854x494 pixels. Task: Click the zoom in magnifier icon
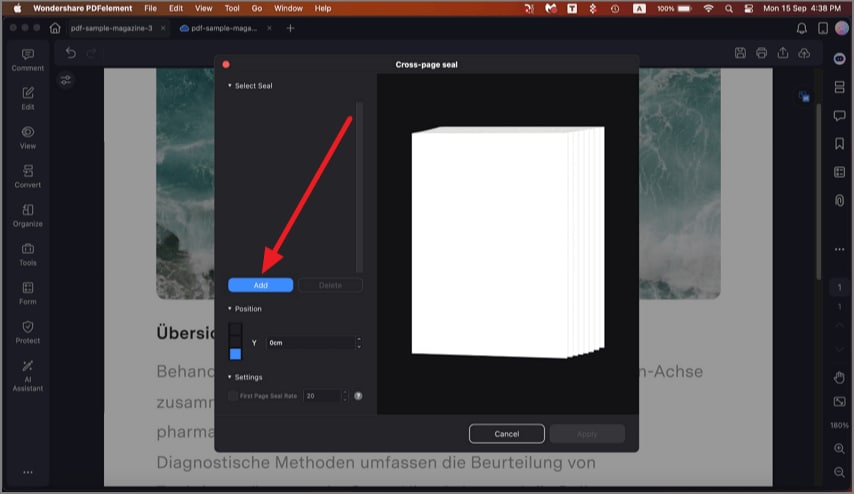tap(839, 449)
